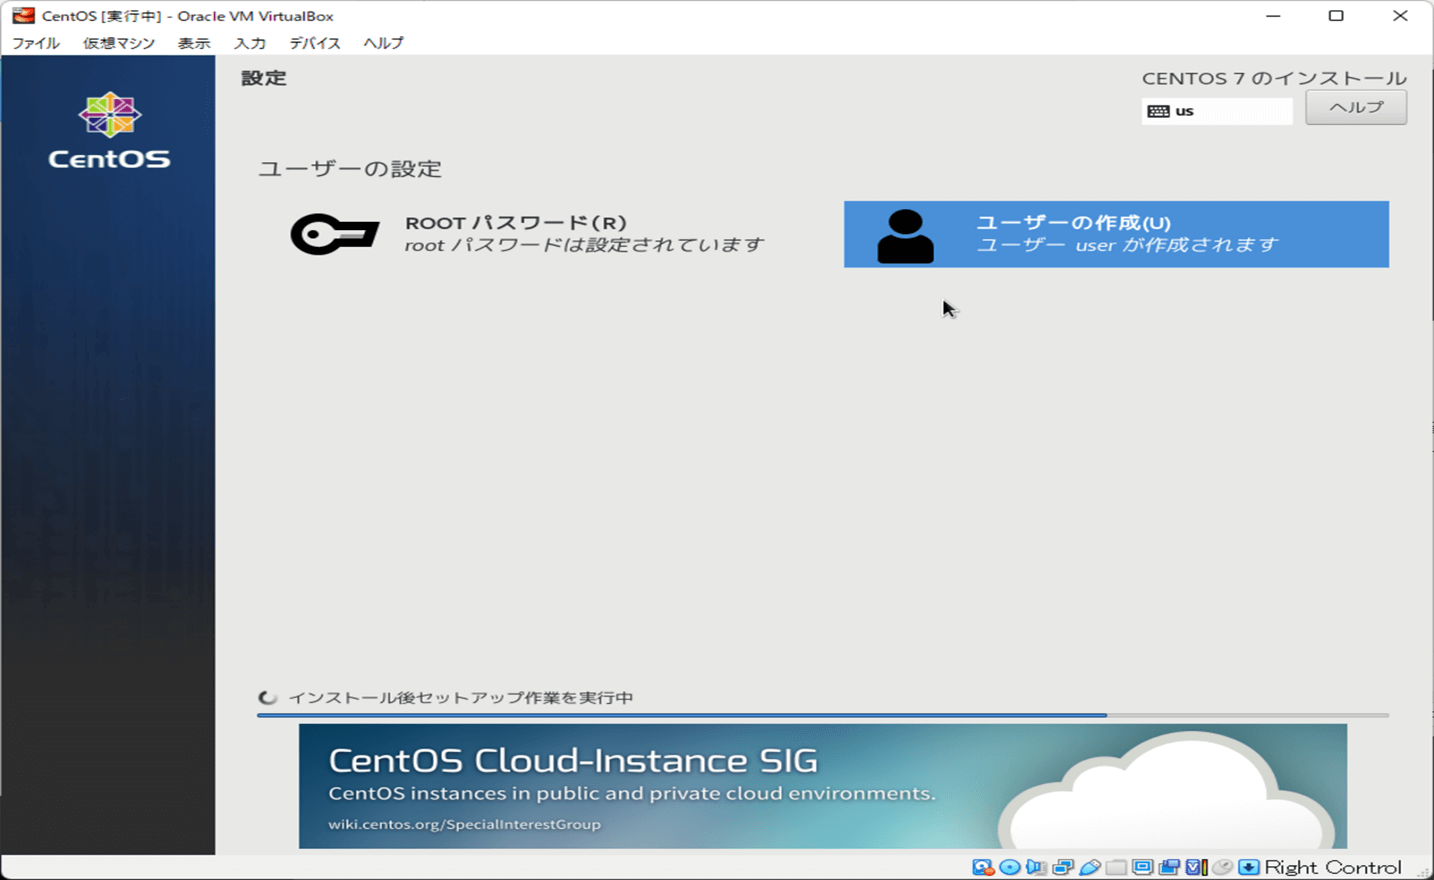
Task: Open the 表示 menu
Action: [194, 43]
